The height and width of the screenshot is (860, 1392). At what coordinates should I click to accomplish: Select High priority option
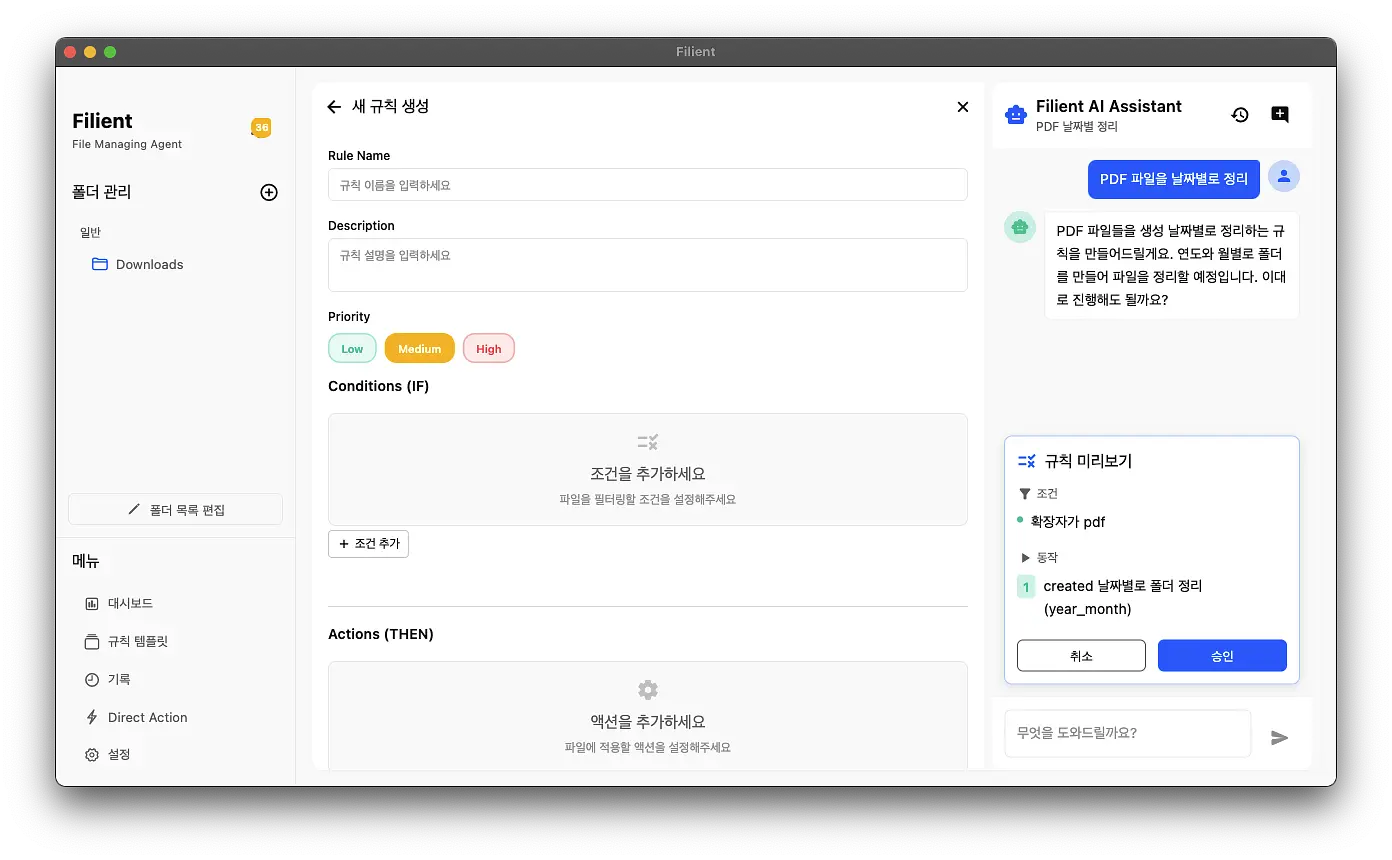click(489, 348)
